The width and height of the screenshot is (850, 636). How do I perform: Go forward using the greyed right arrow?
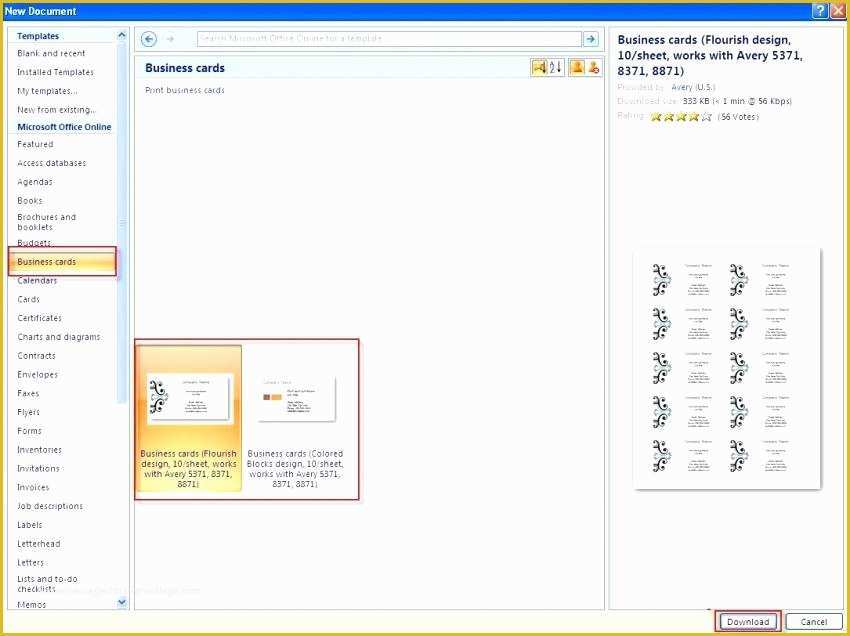click(x=170, y=39)
